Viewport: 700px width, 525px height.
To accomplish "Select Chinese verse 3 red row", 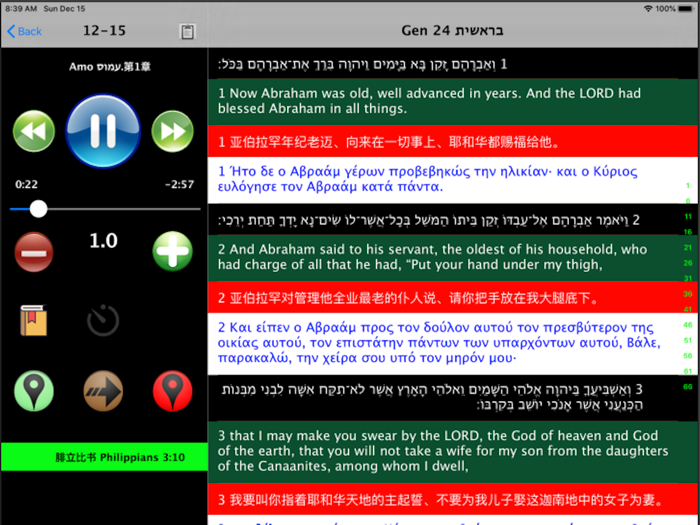I will [453, 499].
